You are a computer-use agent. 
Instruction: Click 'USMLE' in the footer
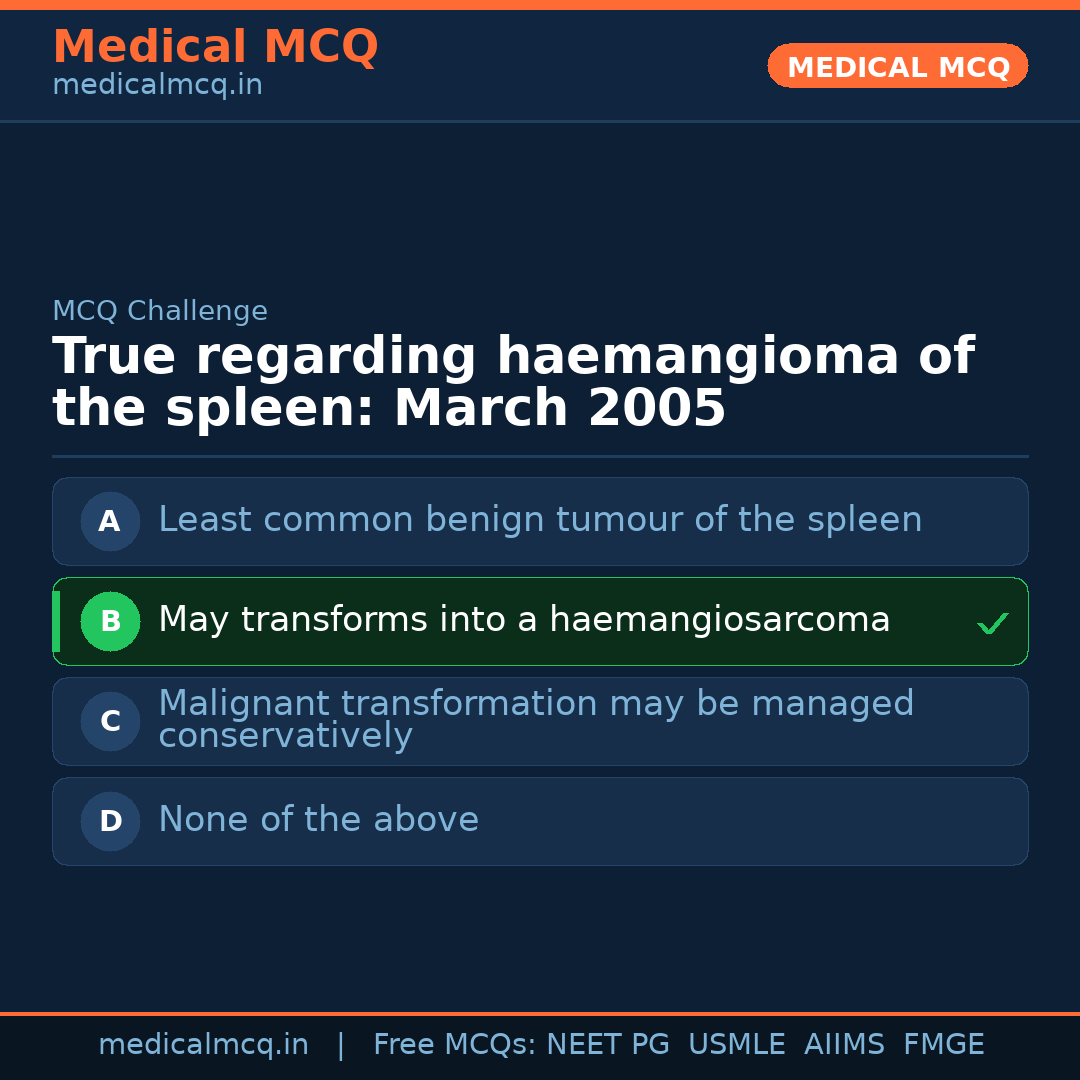(x=736, y=1045)
